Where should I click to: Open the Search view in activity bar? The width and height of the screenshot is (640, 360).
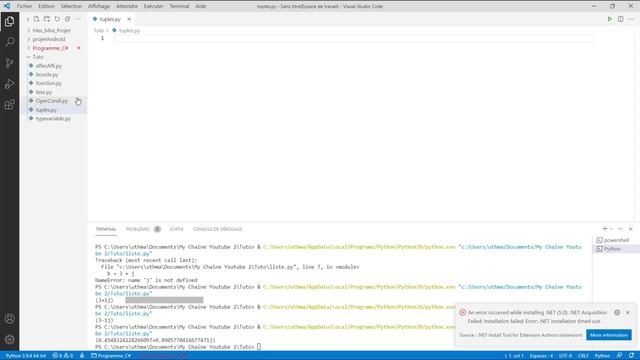coord(9,42)
